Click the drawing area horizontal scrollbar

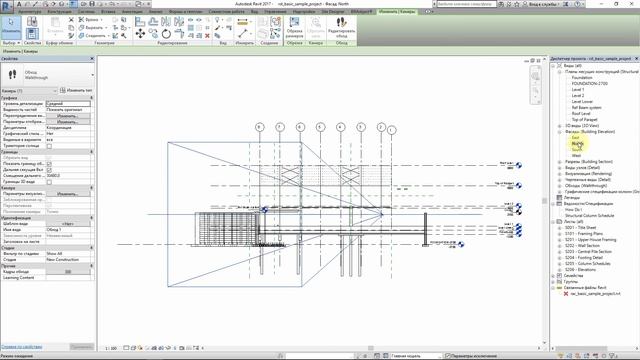coord(370,348)
